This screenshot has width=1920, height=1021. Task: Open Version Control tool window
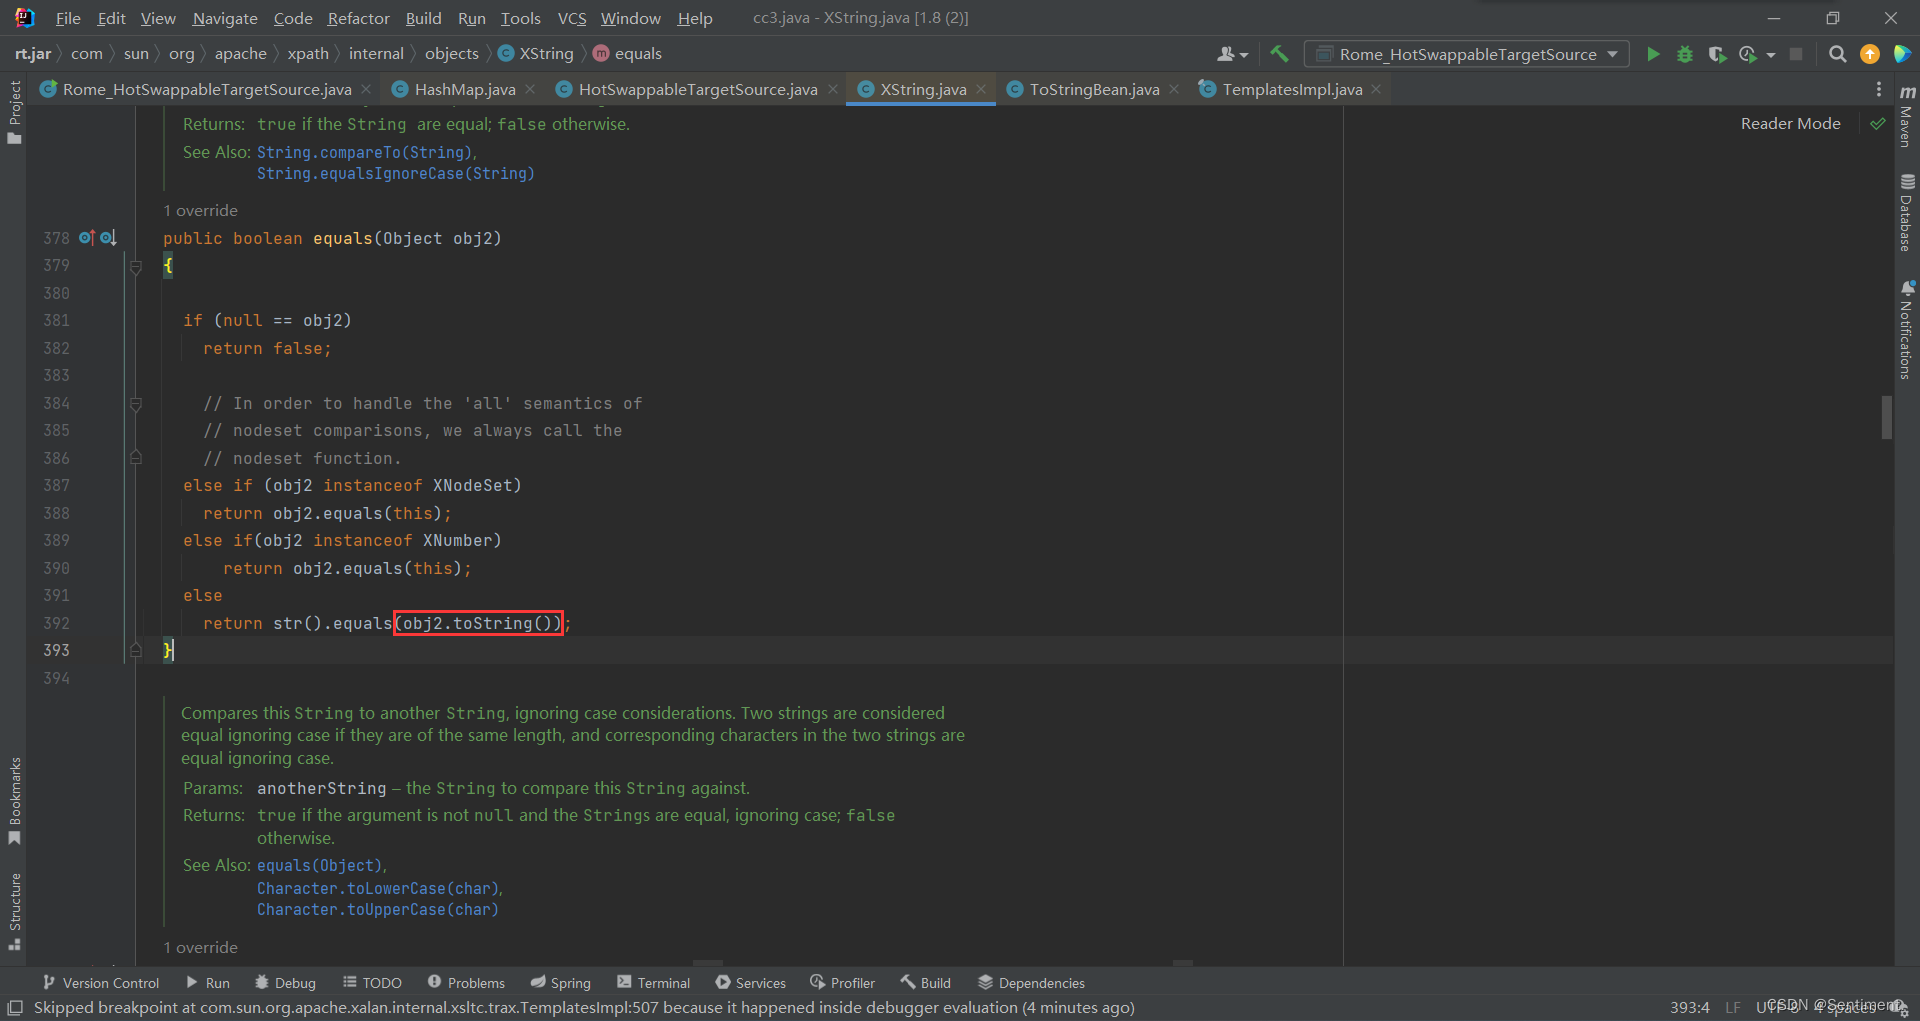point(100,983)
